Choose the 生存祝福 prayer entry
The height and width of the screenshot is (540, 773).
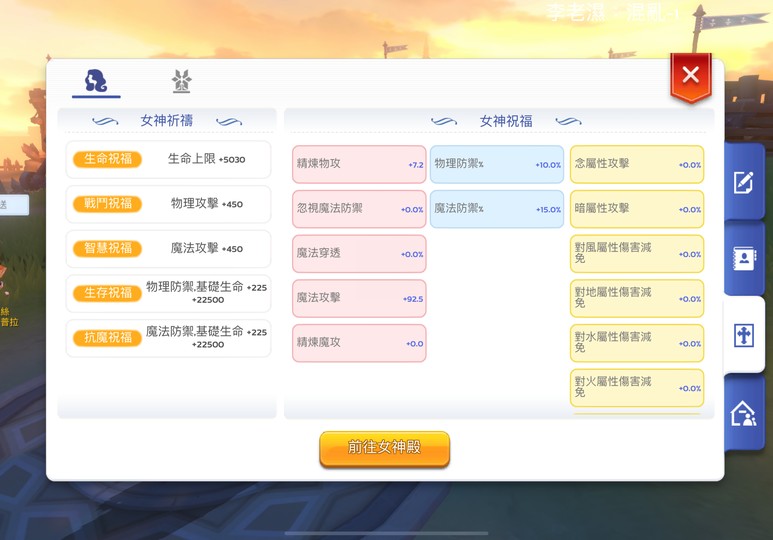pos(168,293)
